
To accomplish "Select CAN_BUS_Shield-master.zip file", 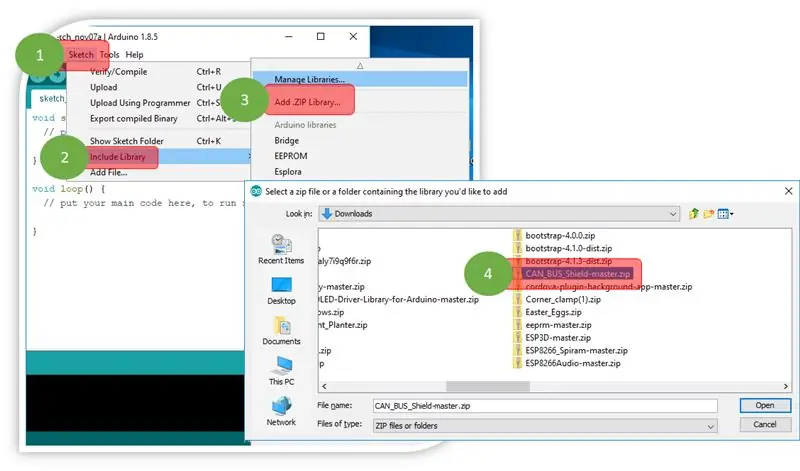I will click(578, 274).
